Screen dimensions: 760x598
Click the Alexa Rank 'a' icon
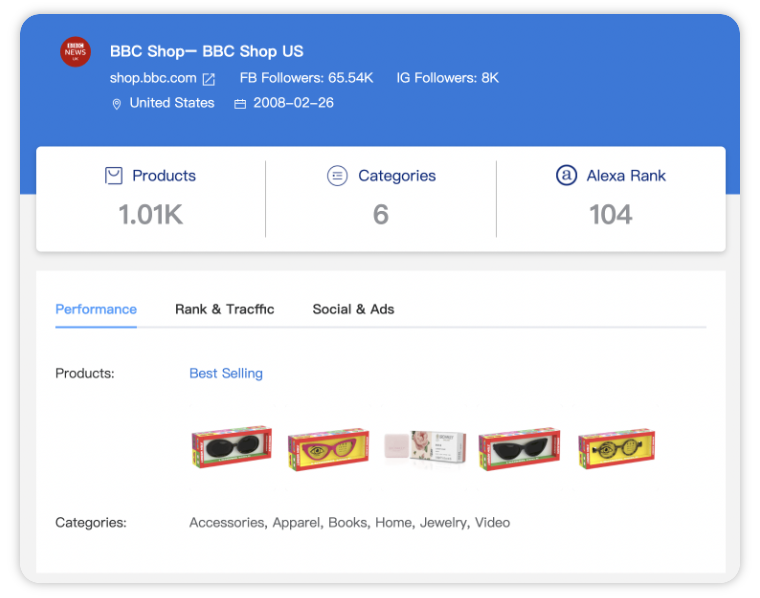click(x=566, y=175)
